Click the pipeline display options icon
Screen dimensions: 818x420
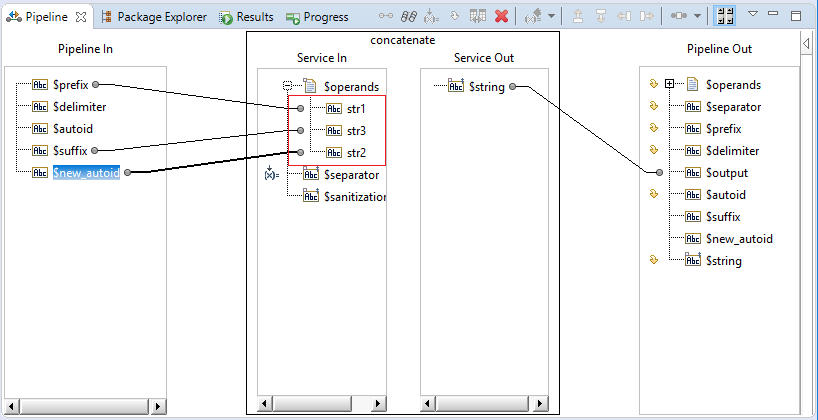point(679,16)
